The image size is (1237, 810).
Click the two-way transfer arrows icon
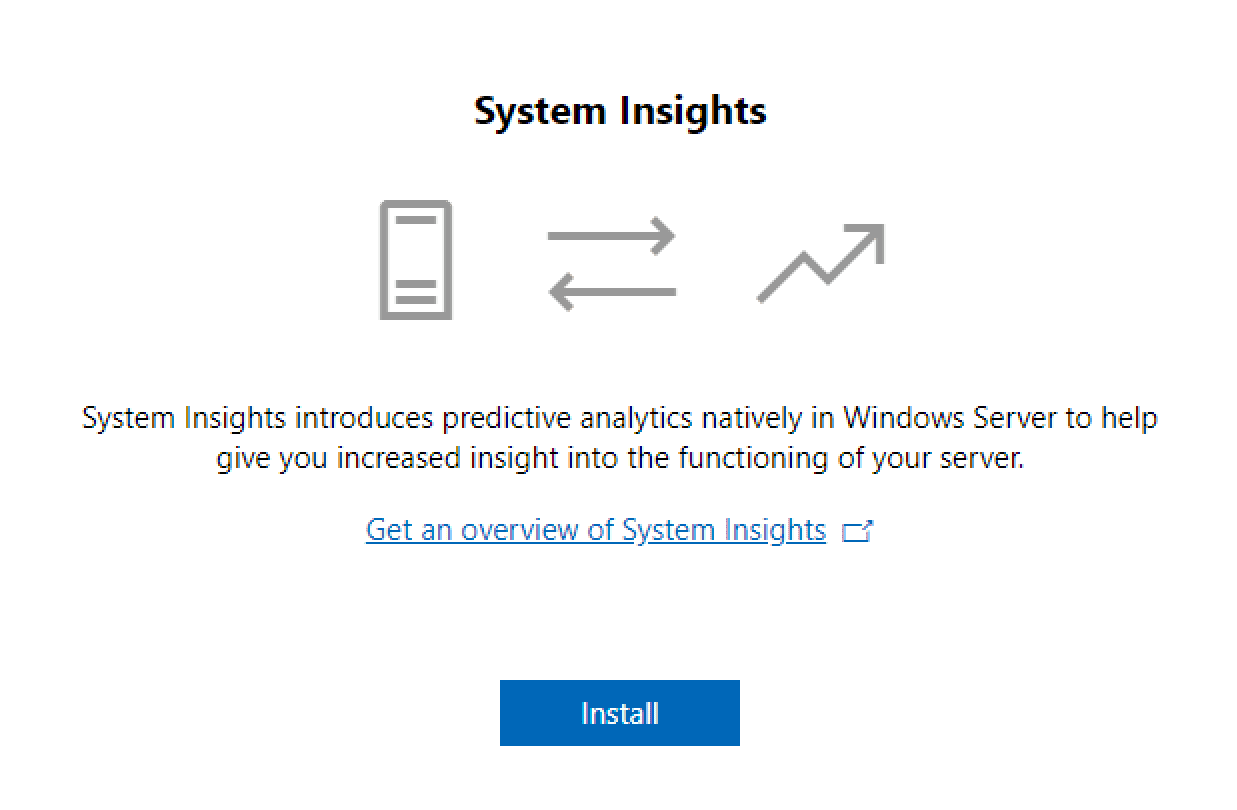[x=611, y=264]
